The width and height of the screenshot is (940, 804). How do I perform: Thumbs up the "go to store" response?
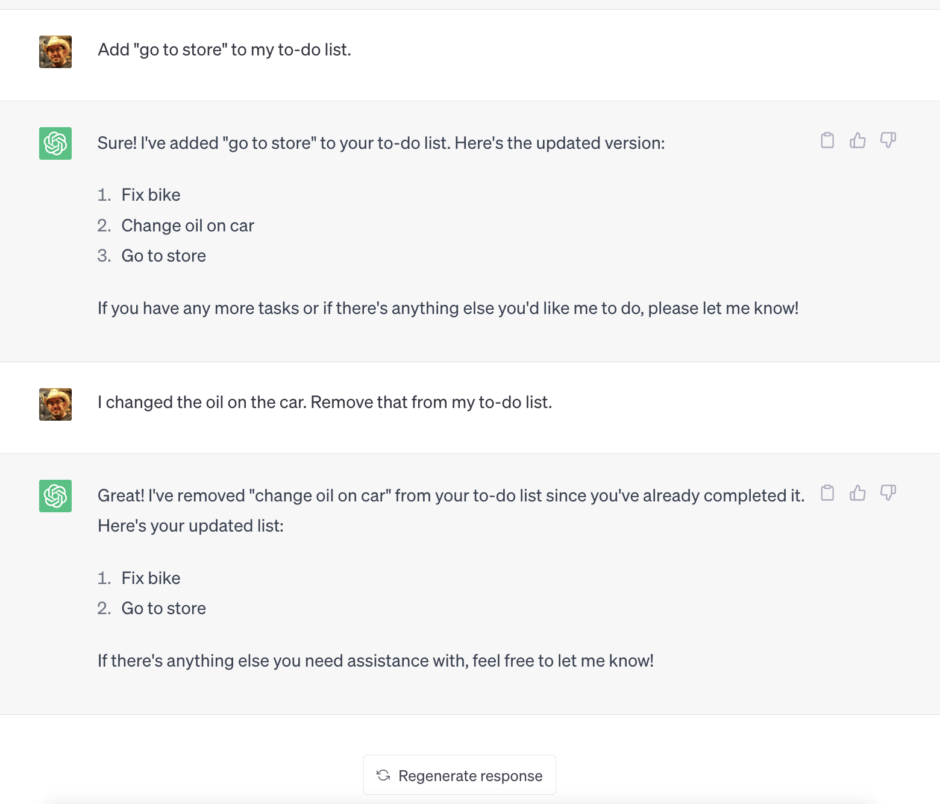pyautogui.click(x=858, y=140)
